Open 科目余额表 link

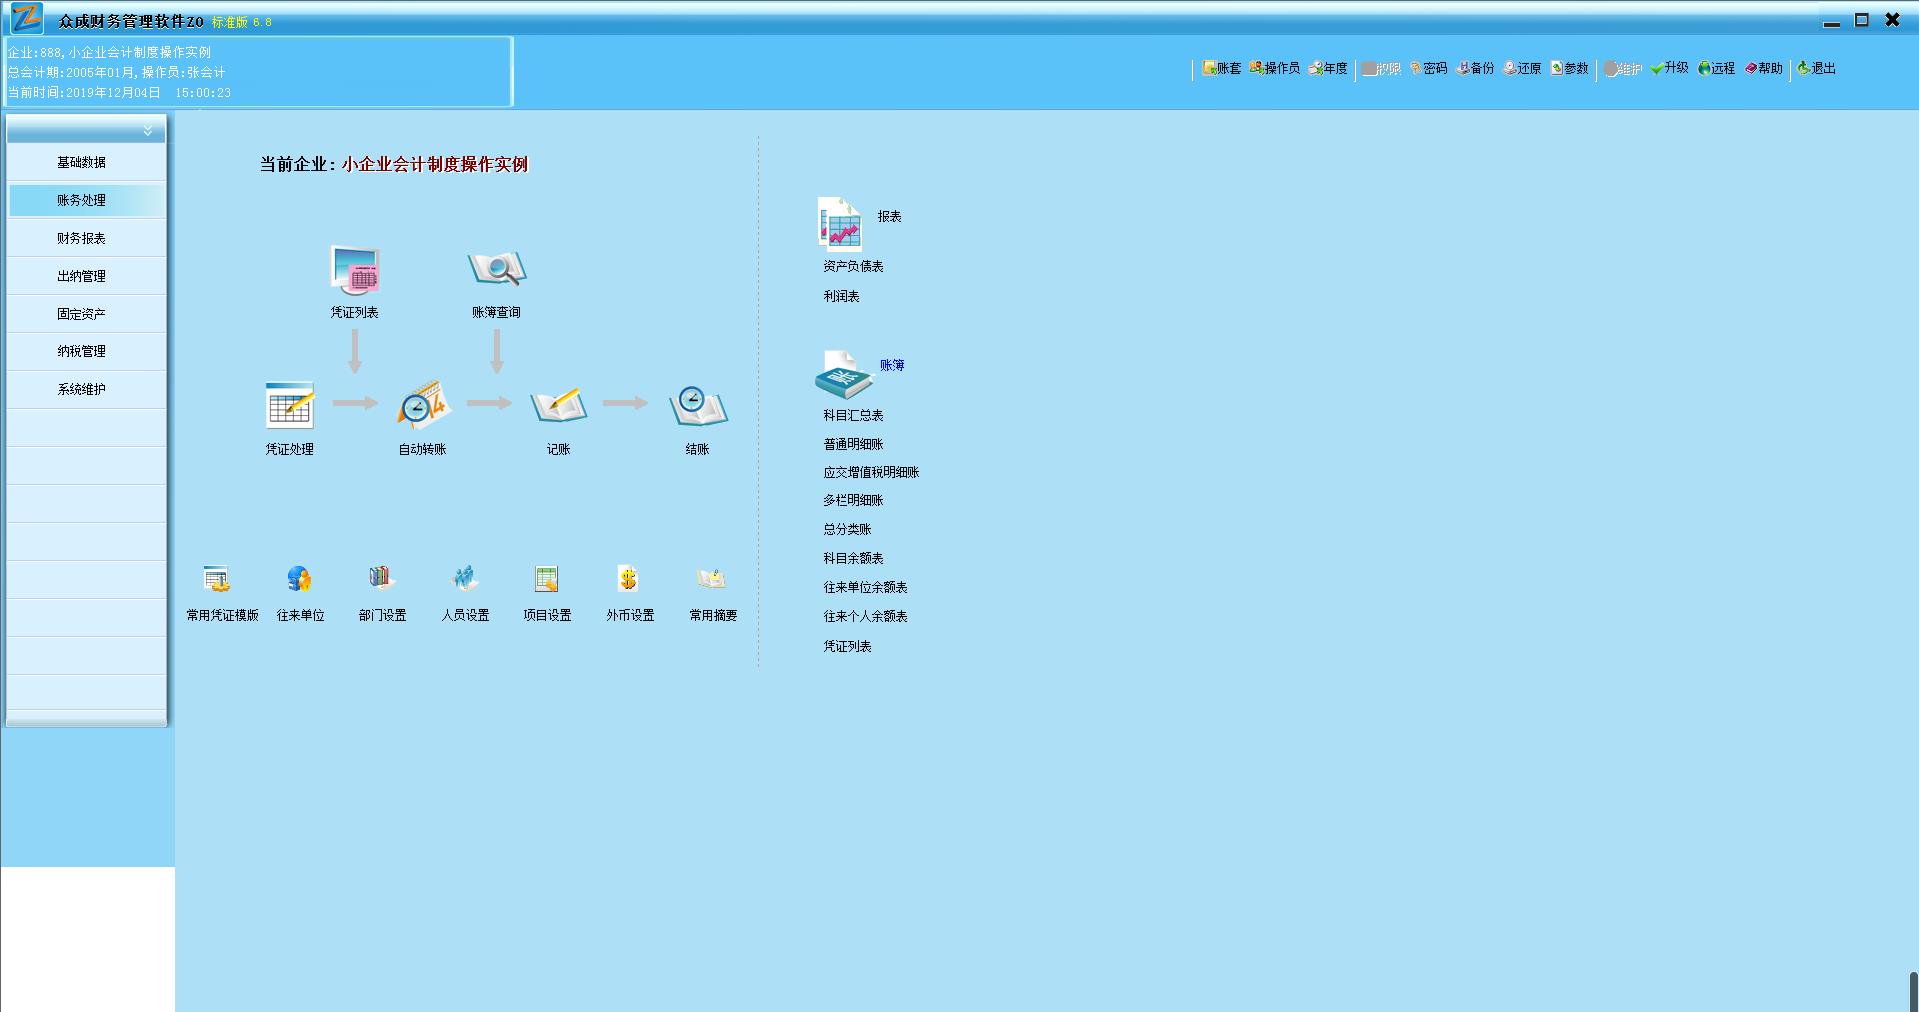tap(853, 558)
